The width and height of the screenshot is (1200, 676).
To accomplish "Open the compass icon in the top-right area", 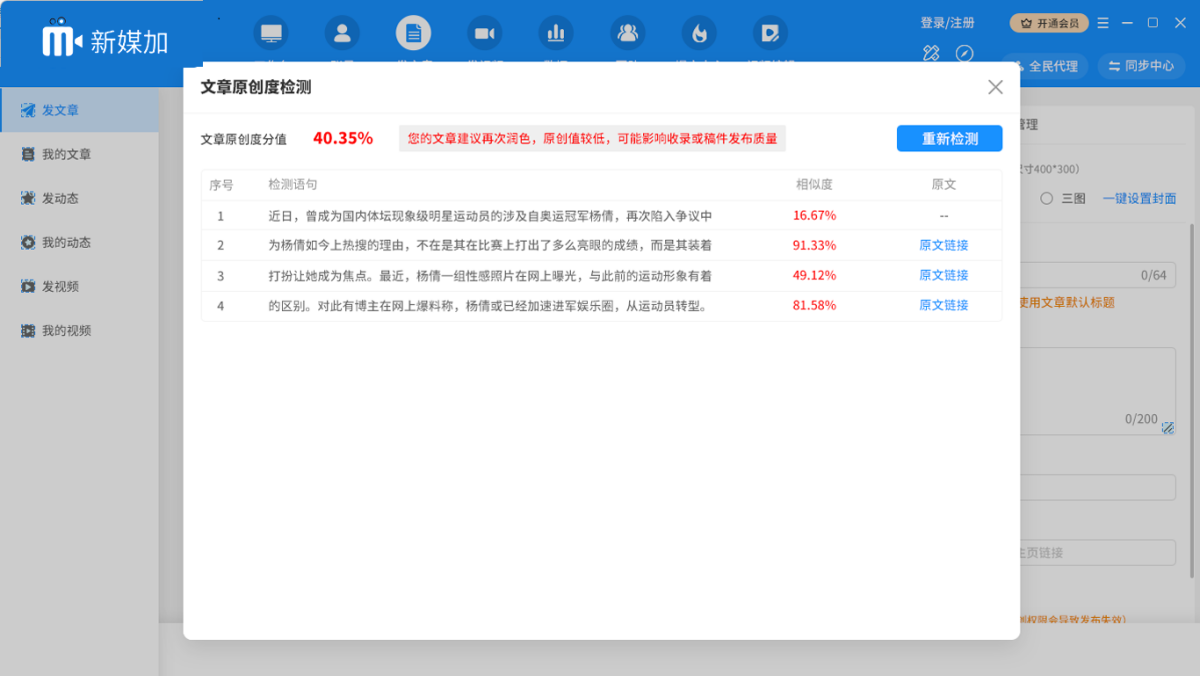I will pos(964,55).
